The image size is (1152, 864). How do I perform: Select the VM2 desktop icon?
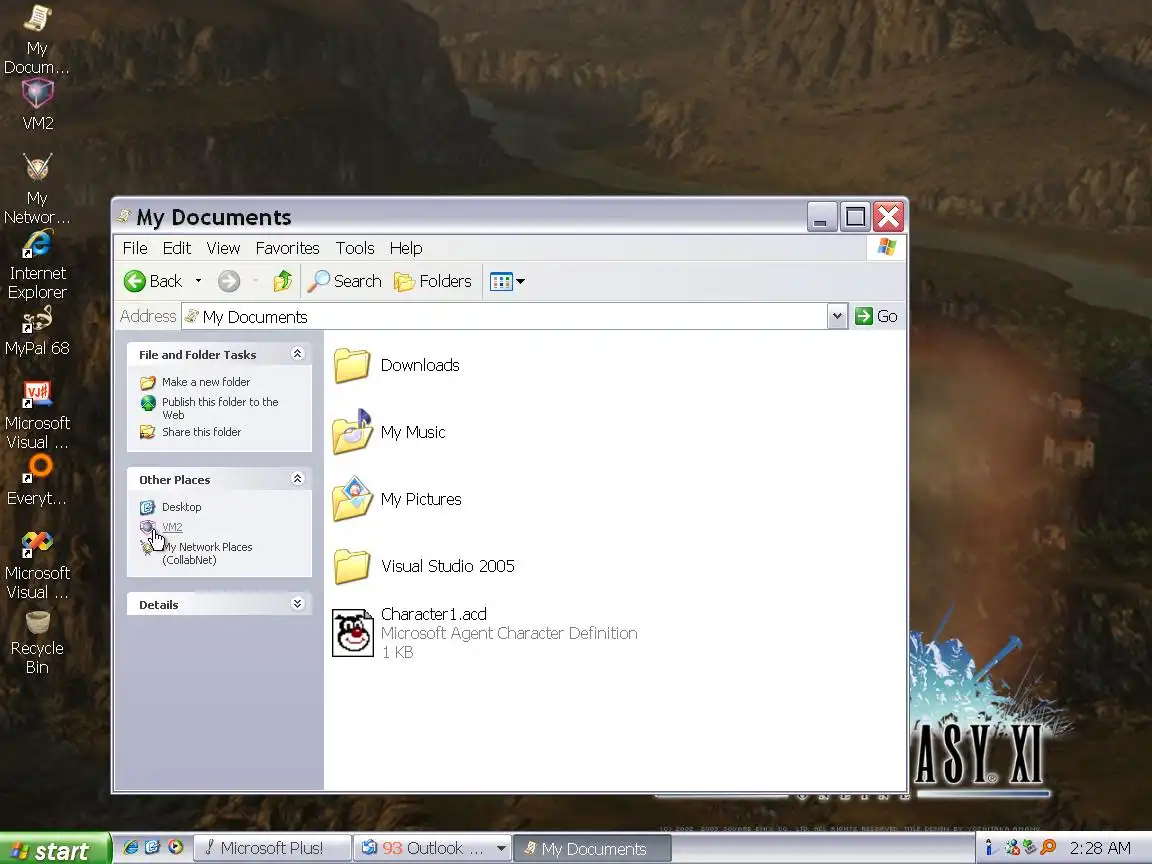point(37,94)
